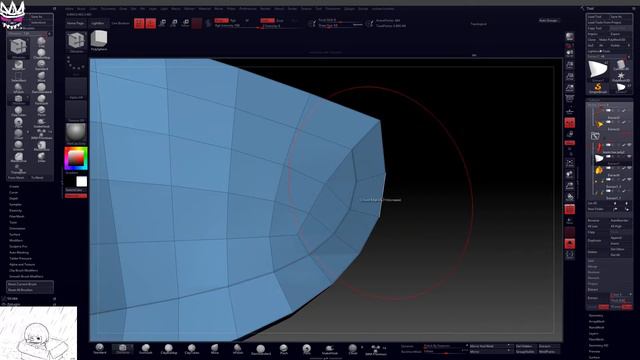Image resolution: width=640 pixels, height=360 pixels.
Task: Open the Alpha menu in the menu bar
Action: coord(69,9)
